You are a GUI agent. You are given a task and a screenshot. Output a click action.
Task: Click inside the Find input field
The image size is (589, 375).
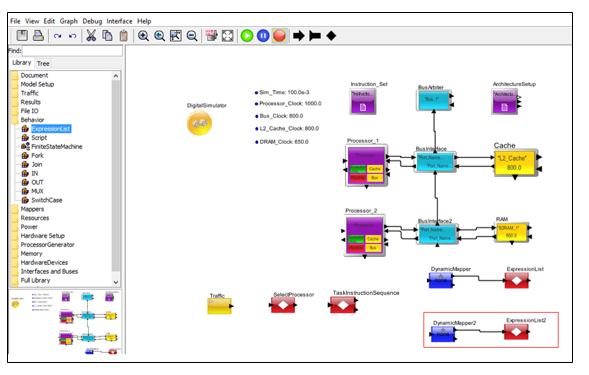pyautogui.click(x=72, y=51)
